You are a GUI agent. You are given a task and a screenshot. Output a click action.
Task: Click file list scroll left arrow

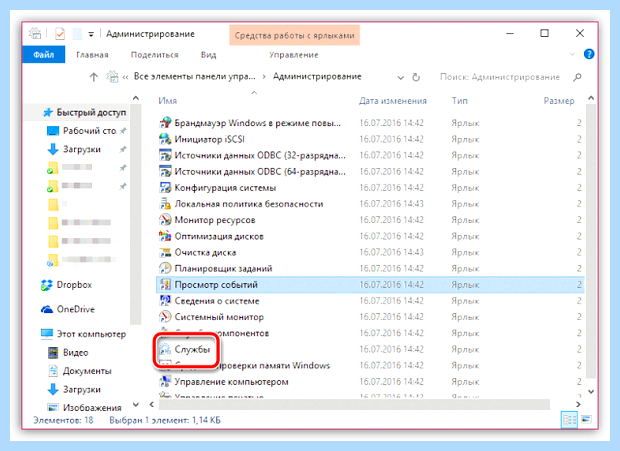(x=151, y=404)
